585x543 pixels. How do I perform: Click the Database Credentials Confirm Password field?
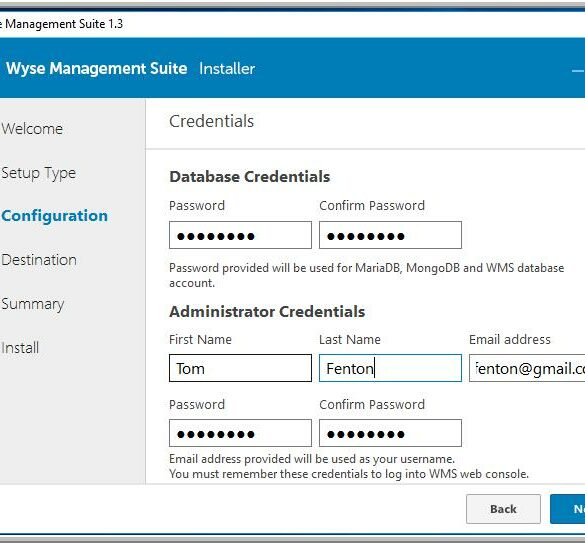click(390, 235)
